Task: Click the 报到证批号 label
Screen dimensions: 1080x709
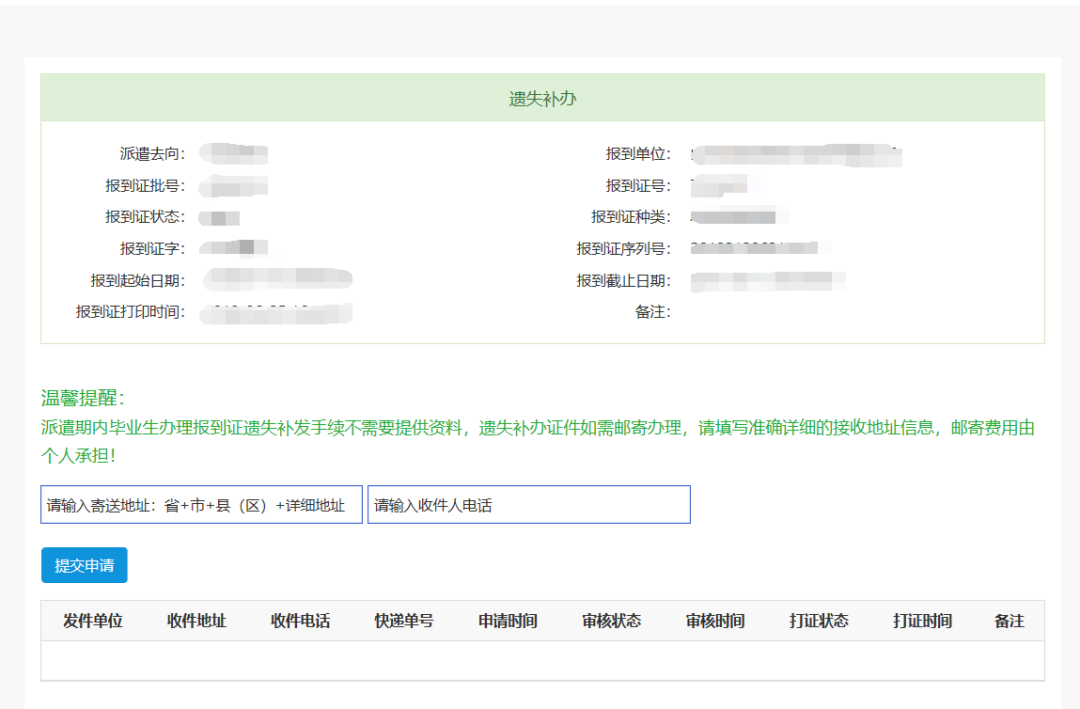Action: [145, 185]
